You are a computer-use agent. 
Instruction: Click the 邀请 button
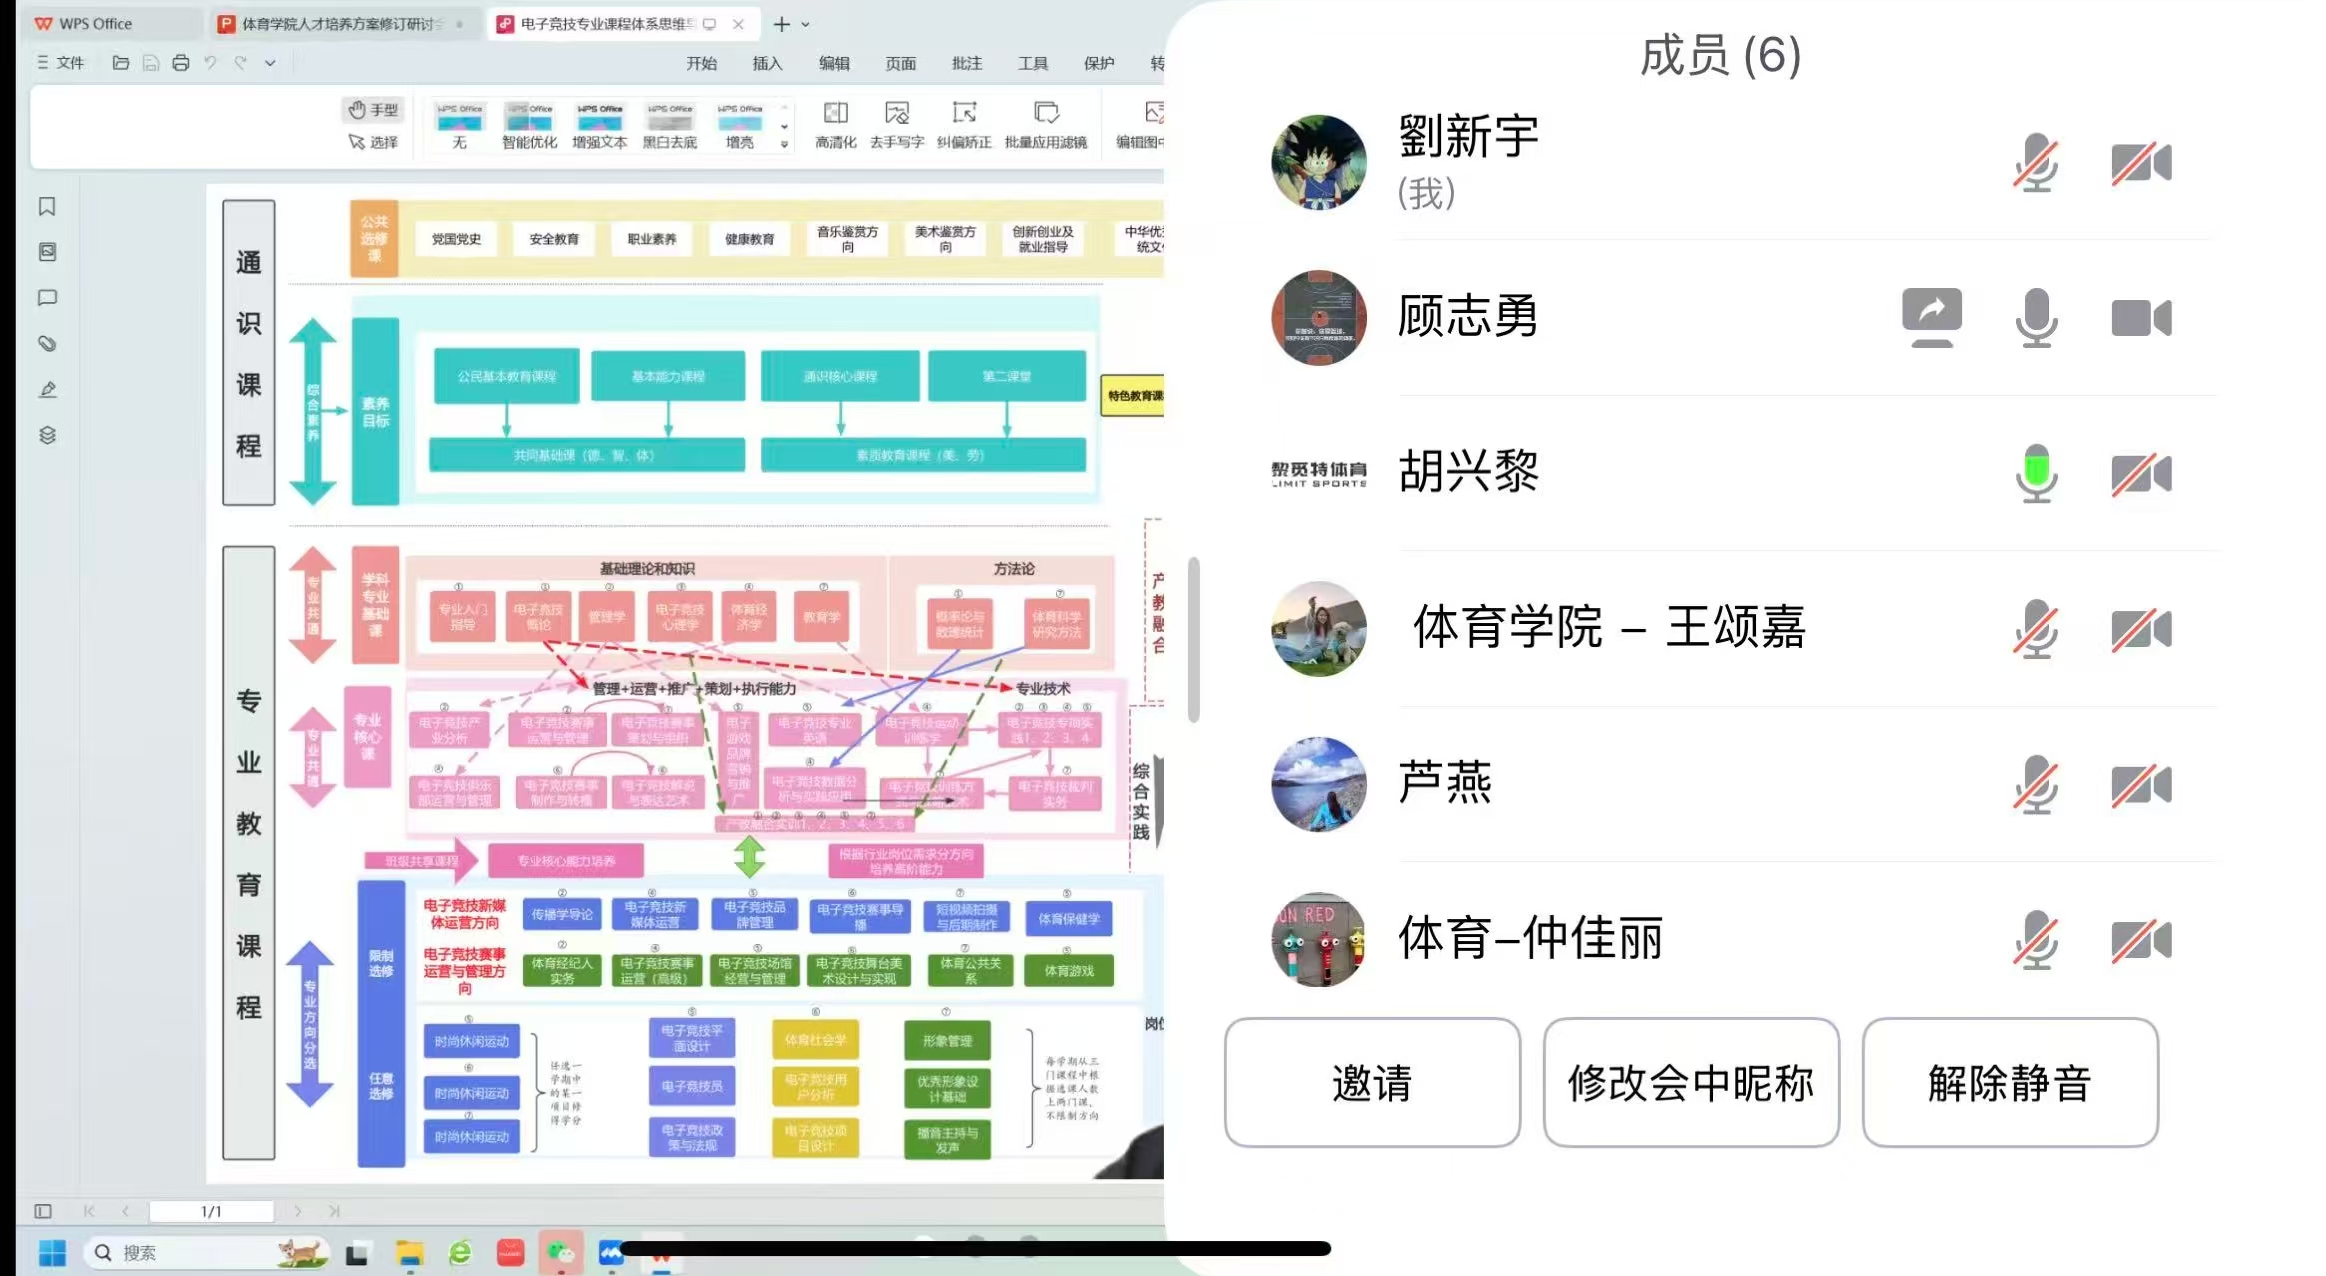(x=1372, y=1083)
